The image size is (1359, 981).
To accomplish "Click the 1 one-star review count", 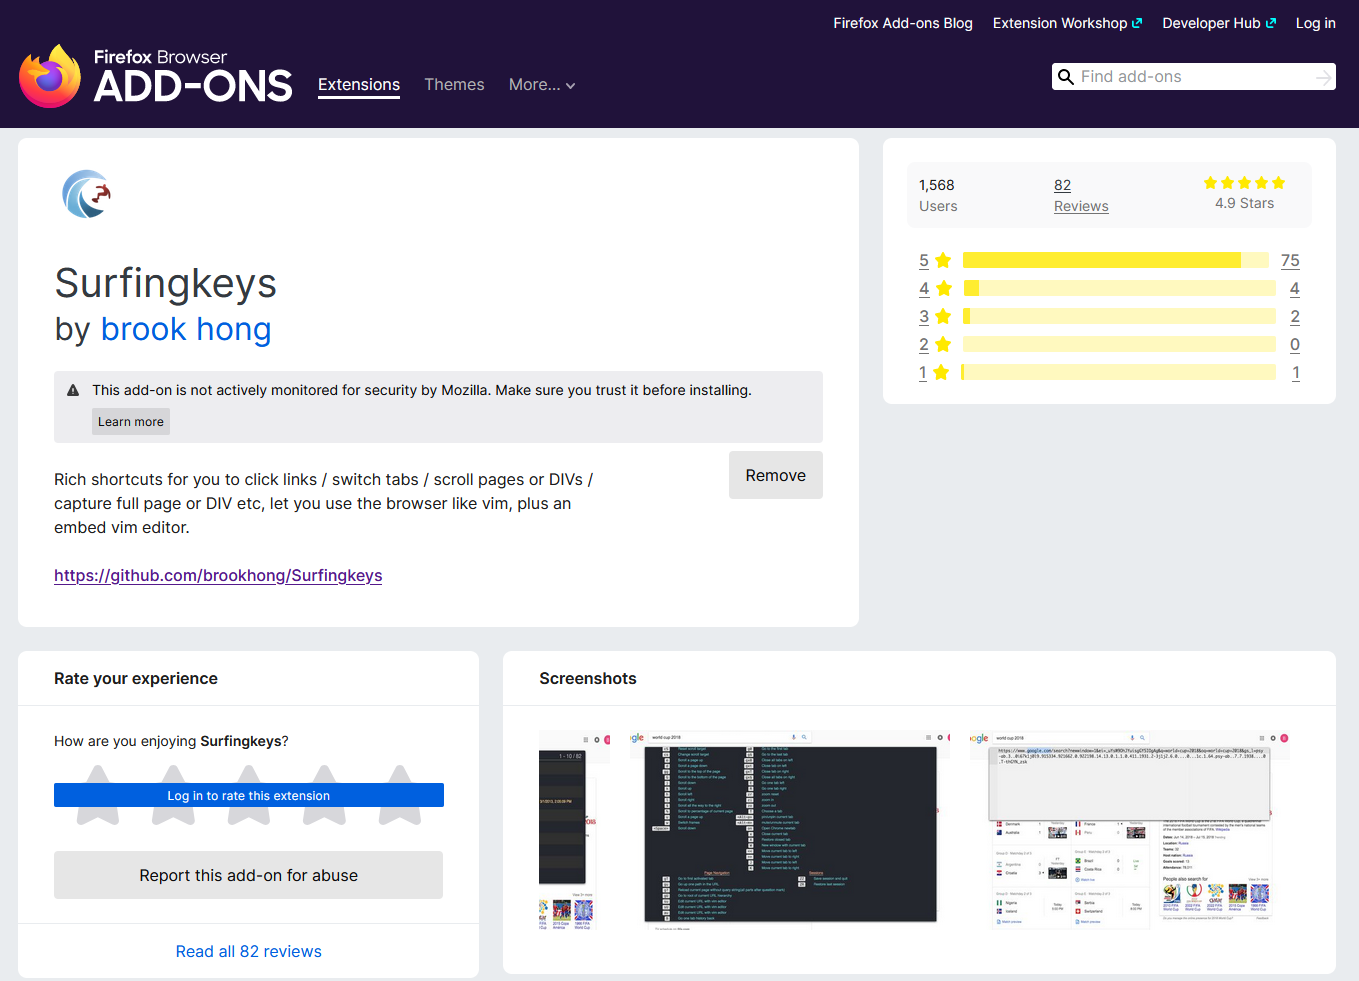I will pyautogui.click(x=1296, y=373).
